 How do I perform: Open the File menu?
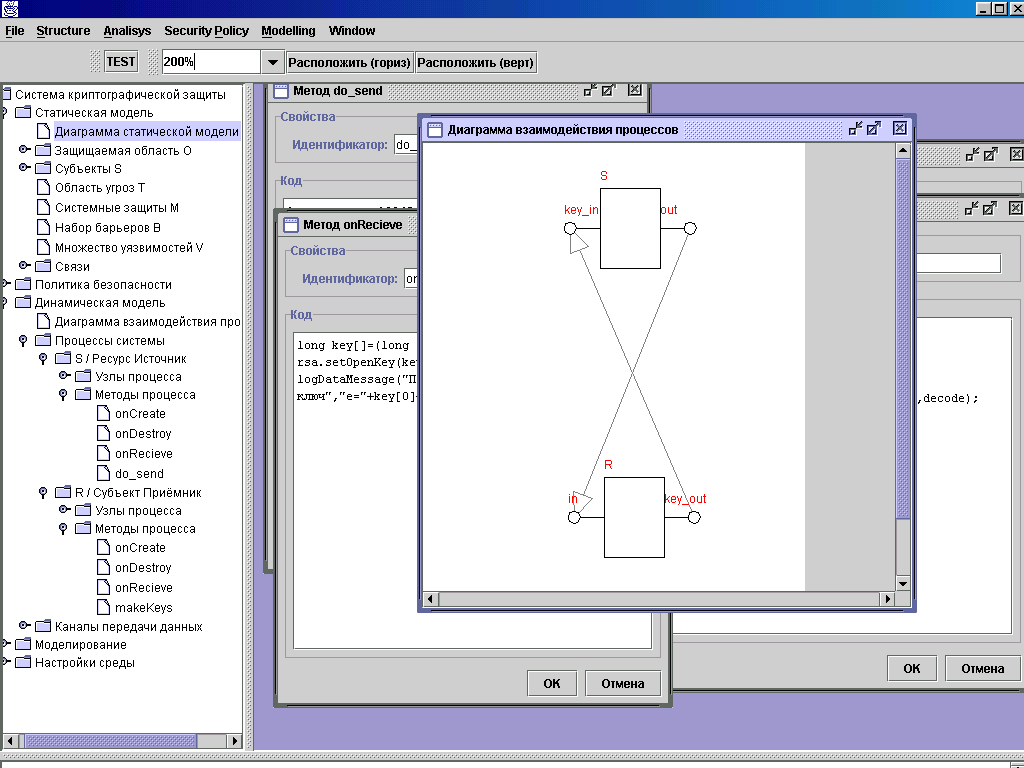coord(14,31)
